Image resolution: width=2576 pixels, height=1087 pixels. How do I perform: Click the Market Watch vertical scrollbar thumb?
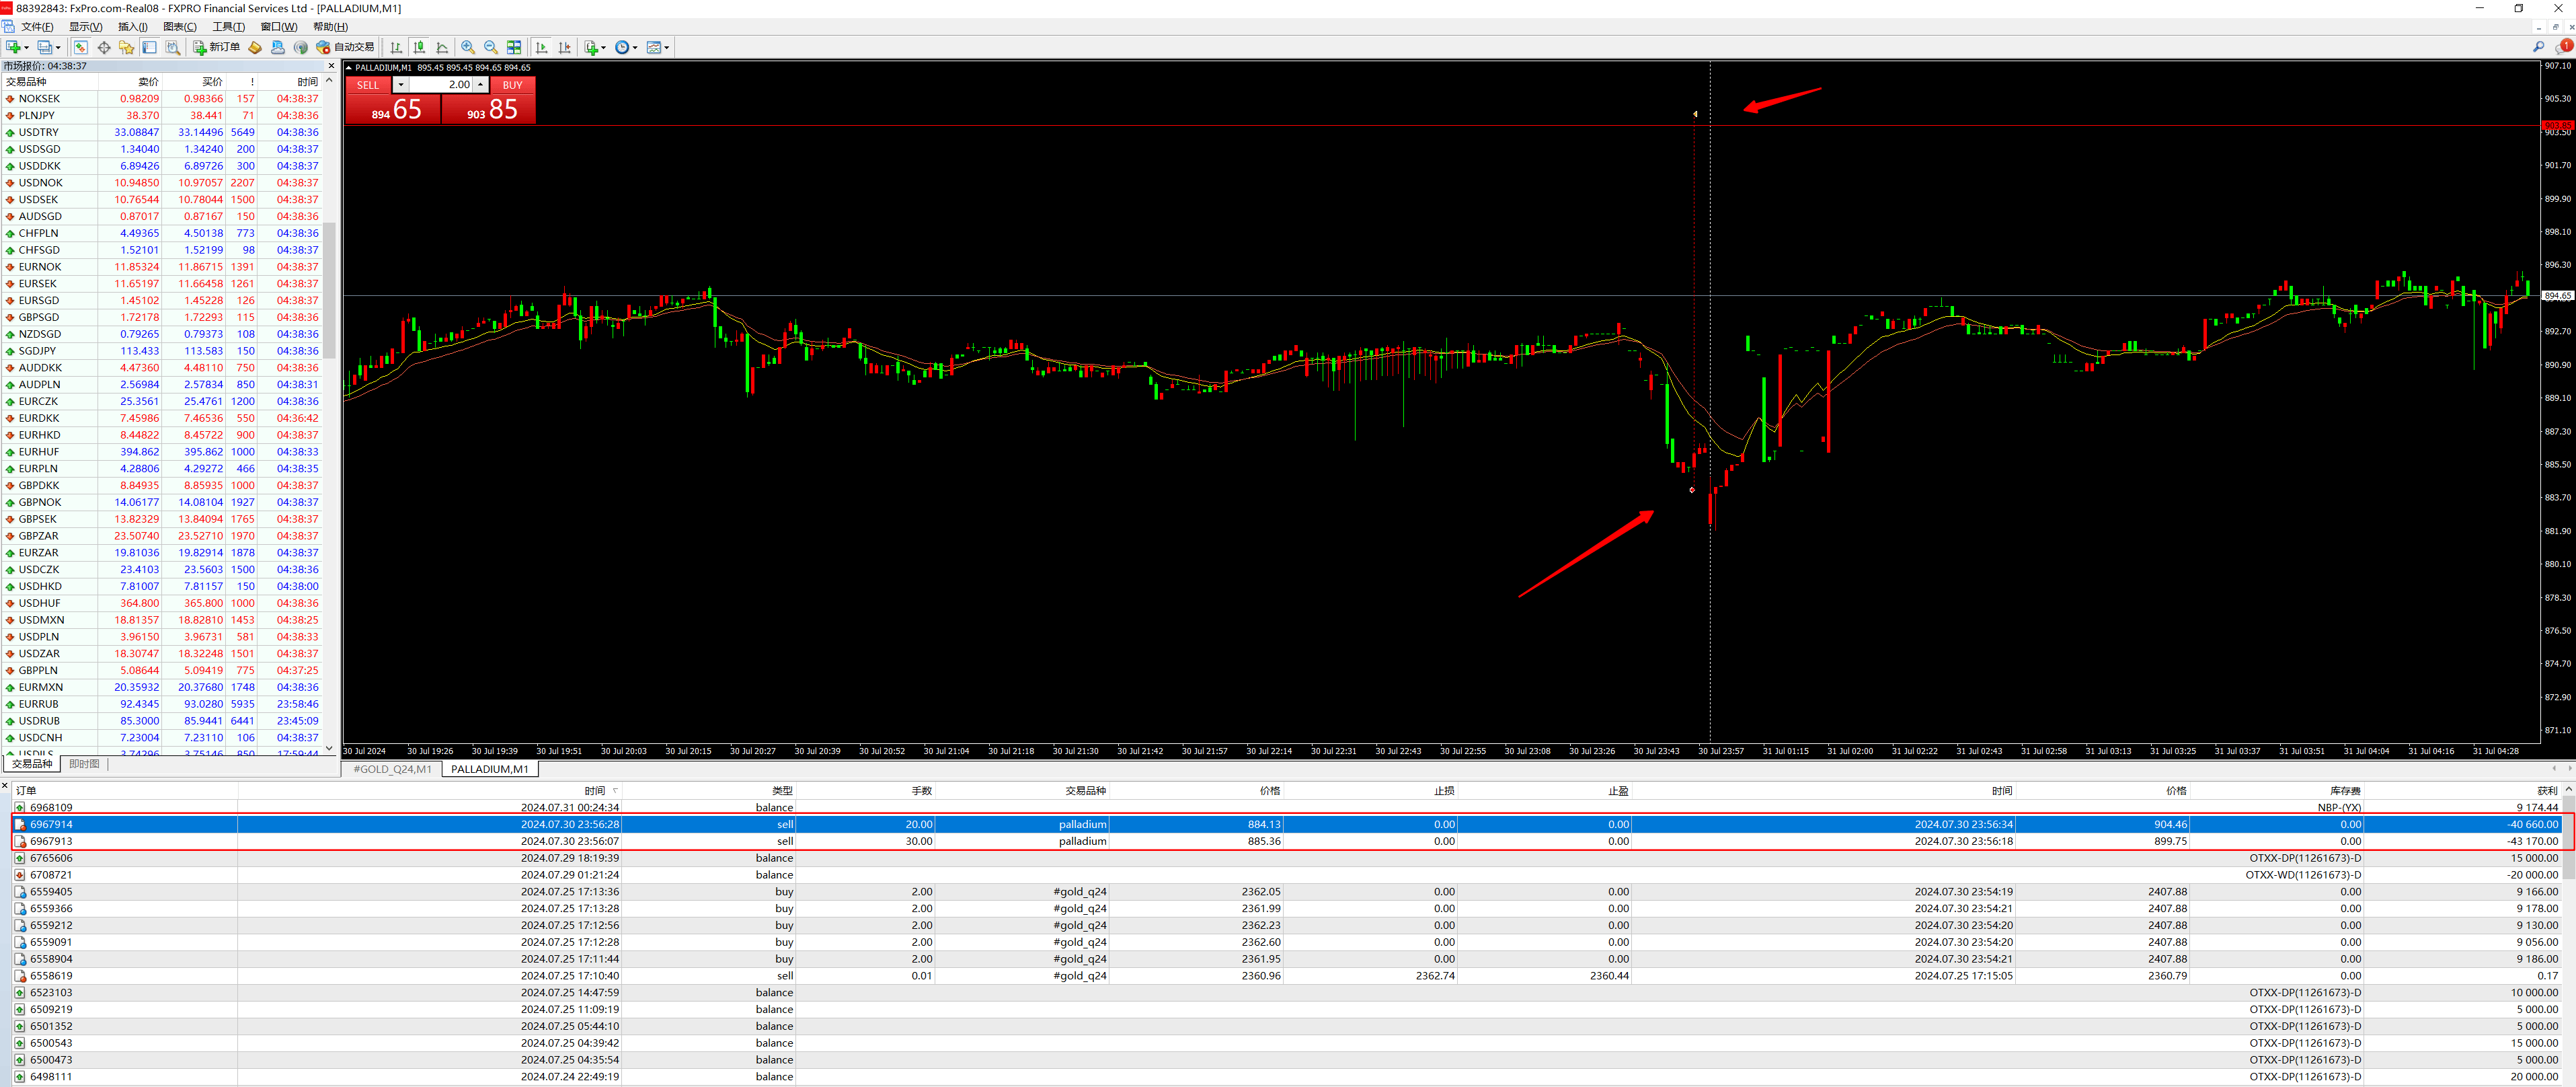coord(329,290)
